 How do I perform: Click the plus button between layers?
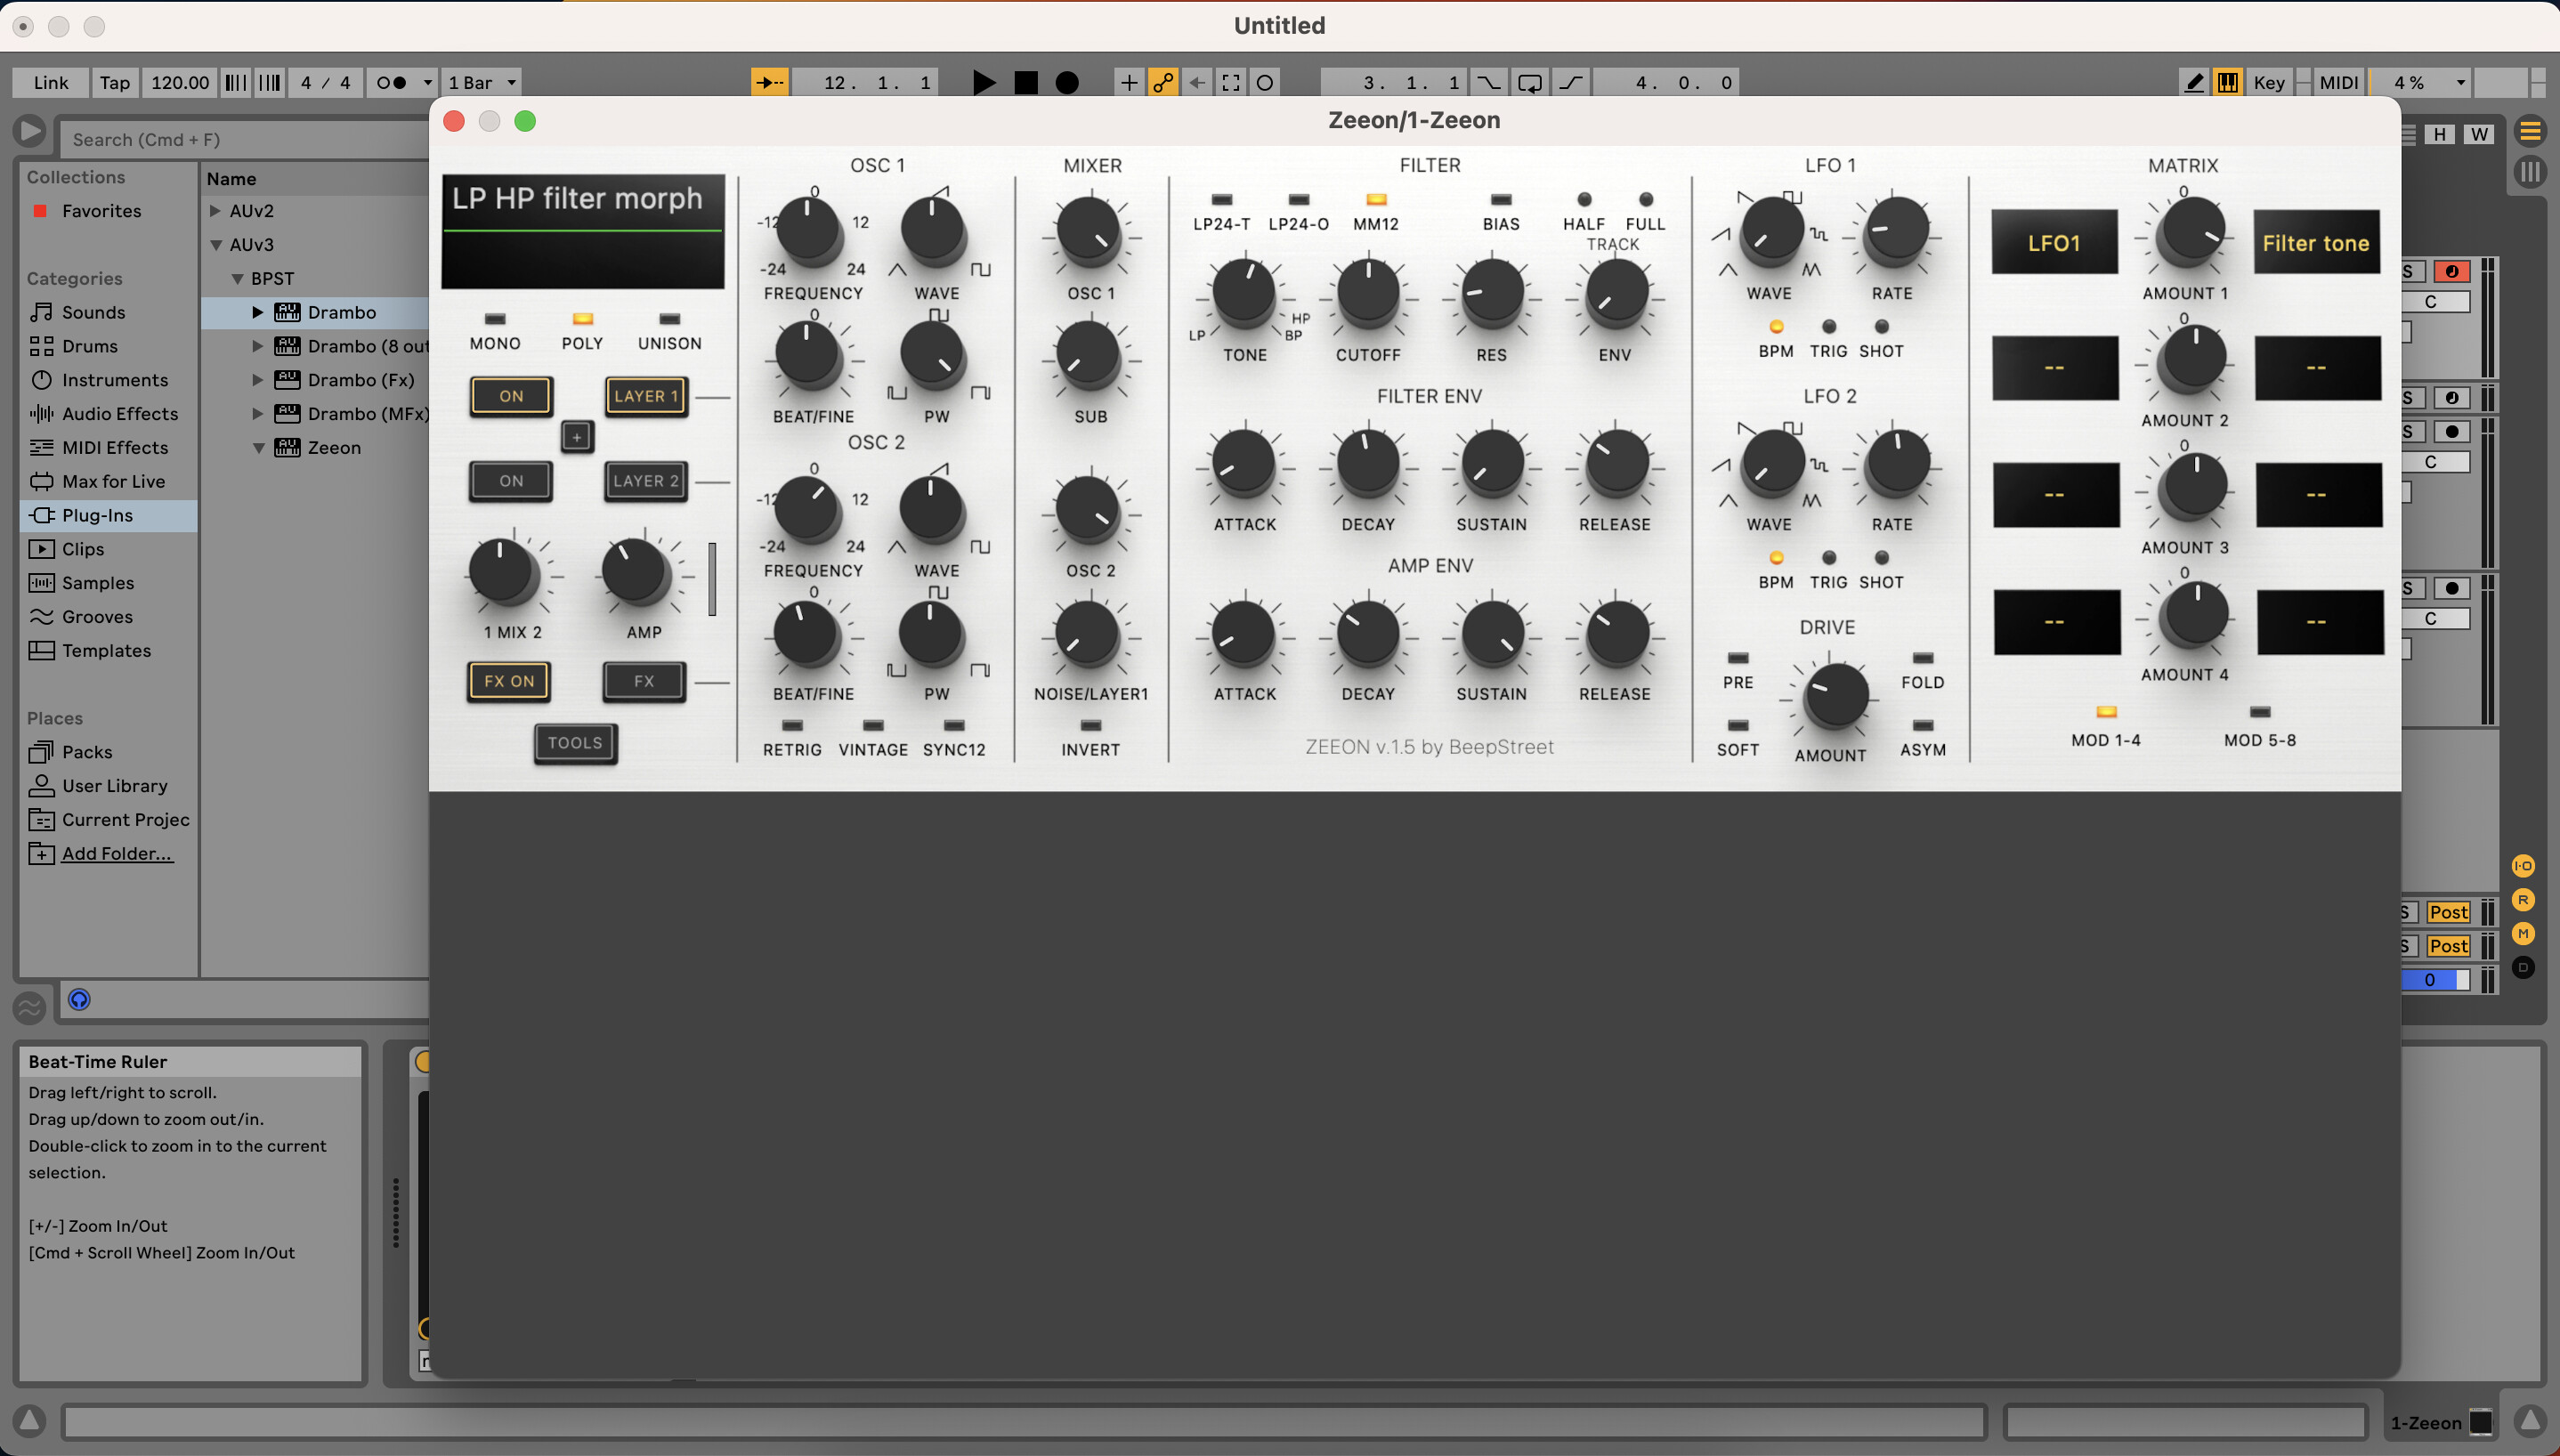(x=577, y=437)
